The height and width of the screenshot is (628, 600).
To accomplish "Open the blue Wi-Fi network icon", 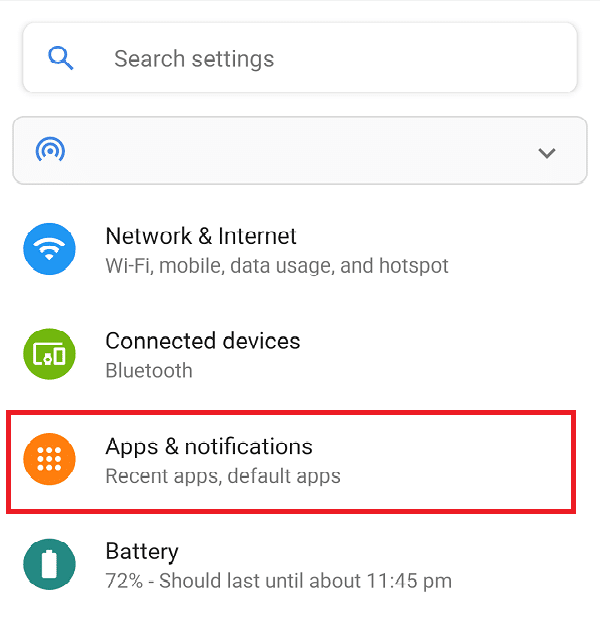I will [x=49, y=249].
